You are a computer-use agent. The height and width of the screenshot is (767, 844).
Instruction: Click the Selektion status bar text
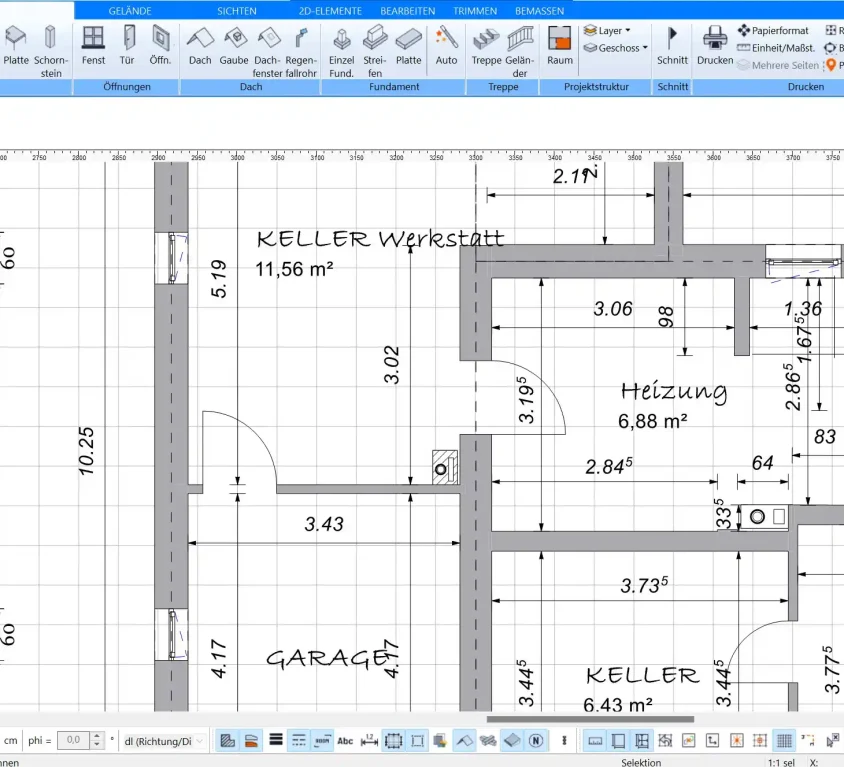point(641,762)
